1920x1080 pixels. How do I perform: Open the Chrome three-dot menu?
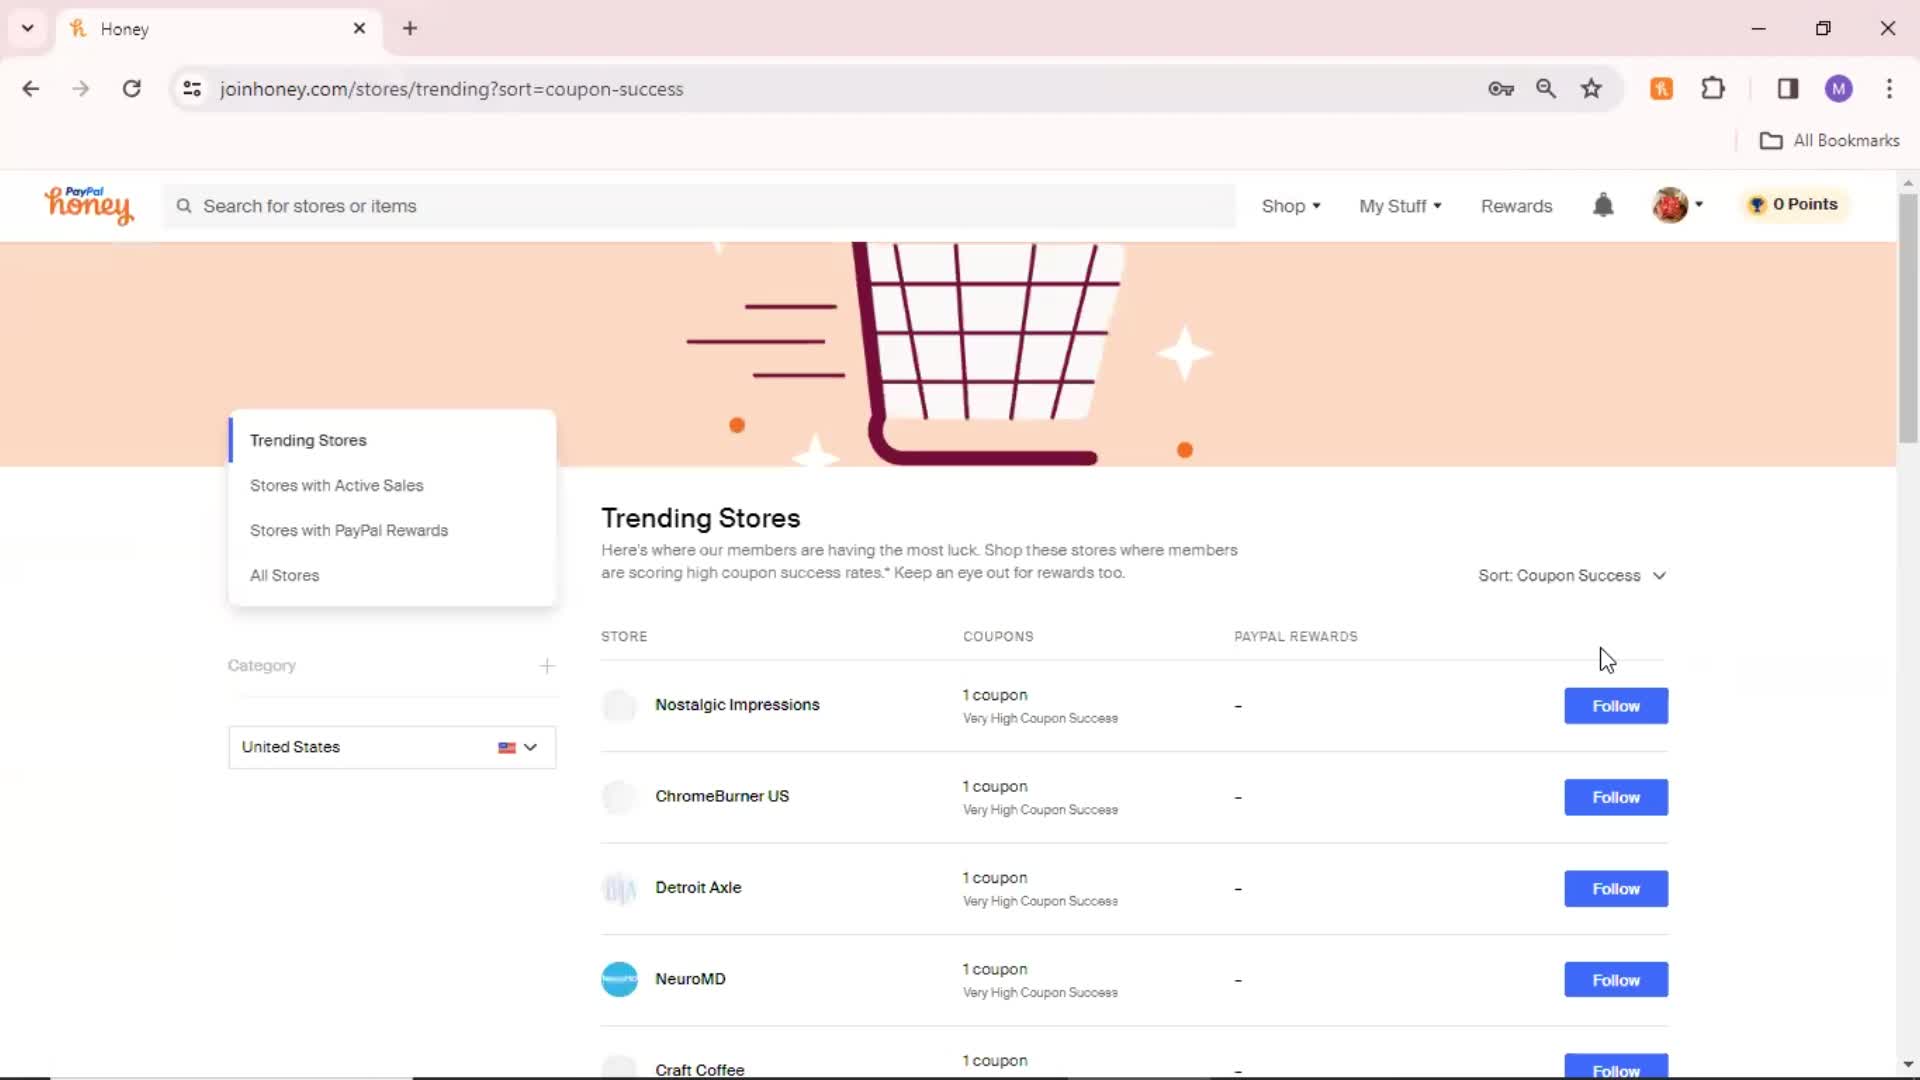(x=1889, y=88)
